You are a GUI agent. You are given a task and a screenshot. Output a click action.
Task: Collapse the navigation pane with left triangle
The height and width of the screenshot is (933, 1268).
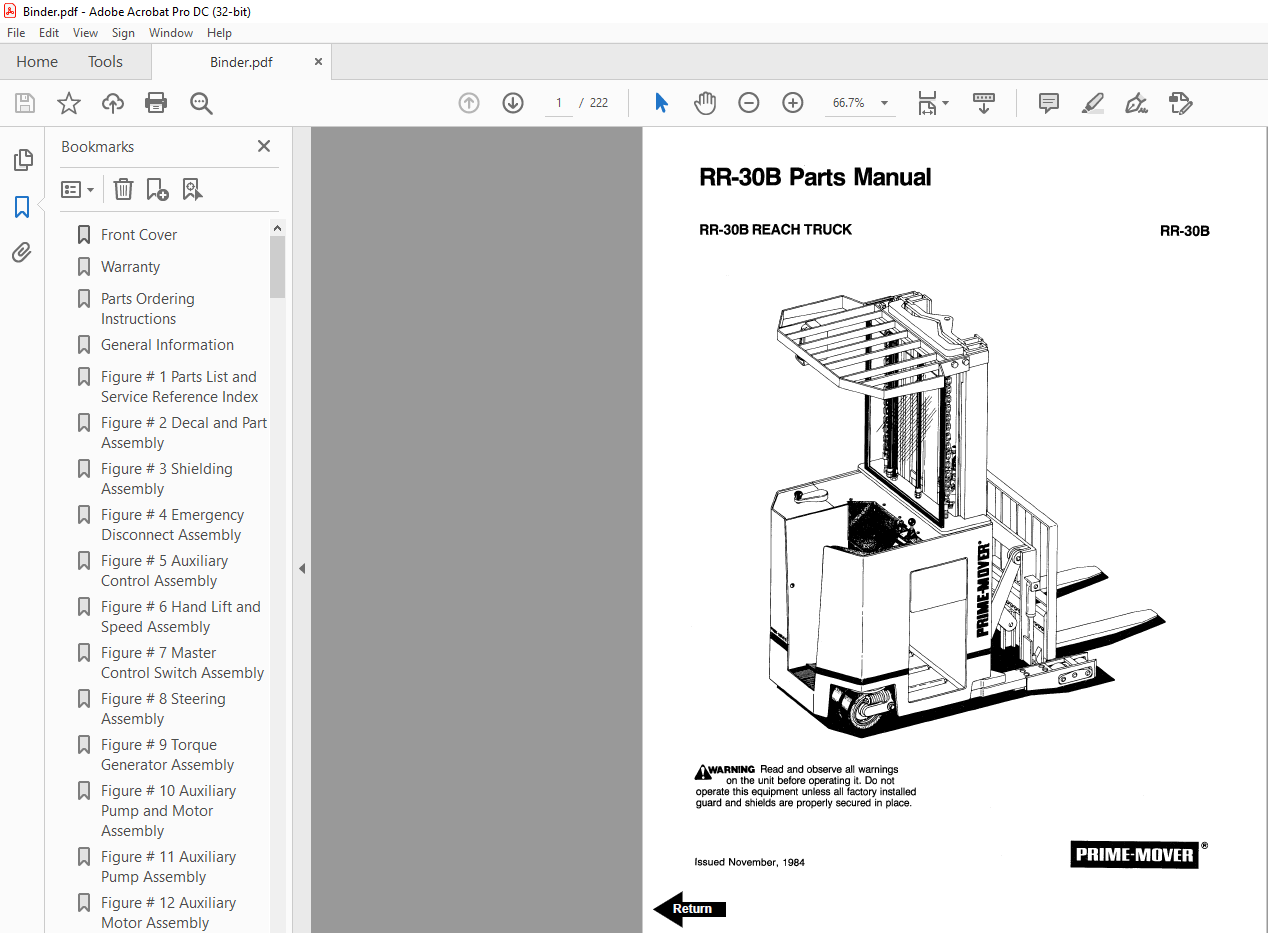[302, 568]
